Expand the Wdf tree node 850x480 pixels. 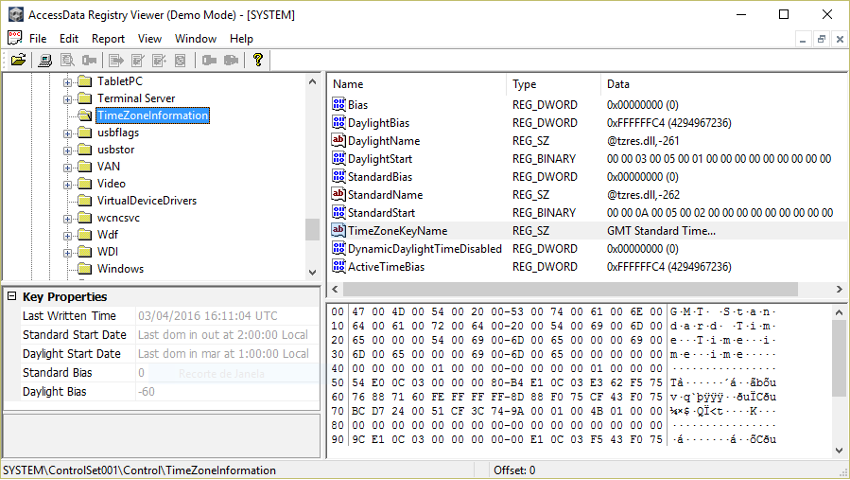67,236
